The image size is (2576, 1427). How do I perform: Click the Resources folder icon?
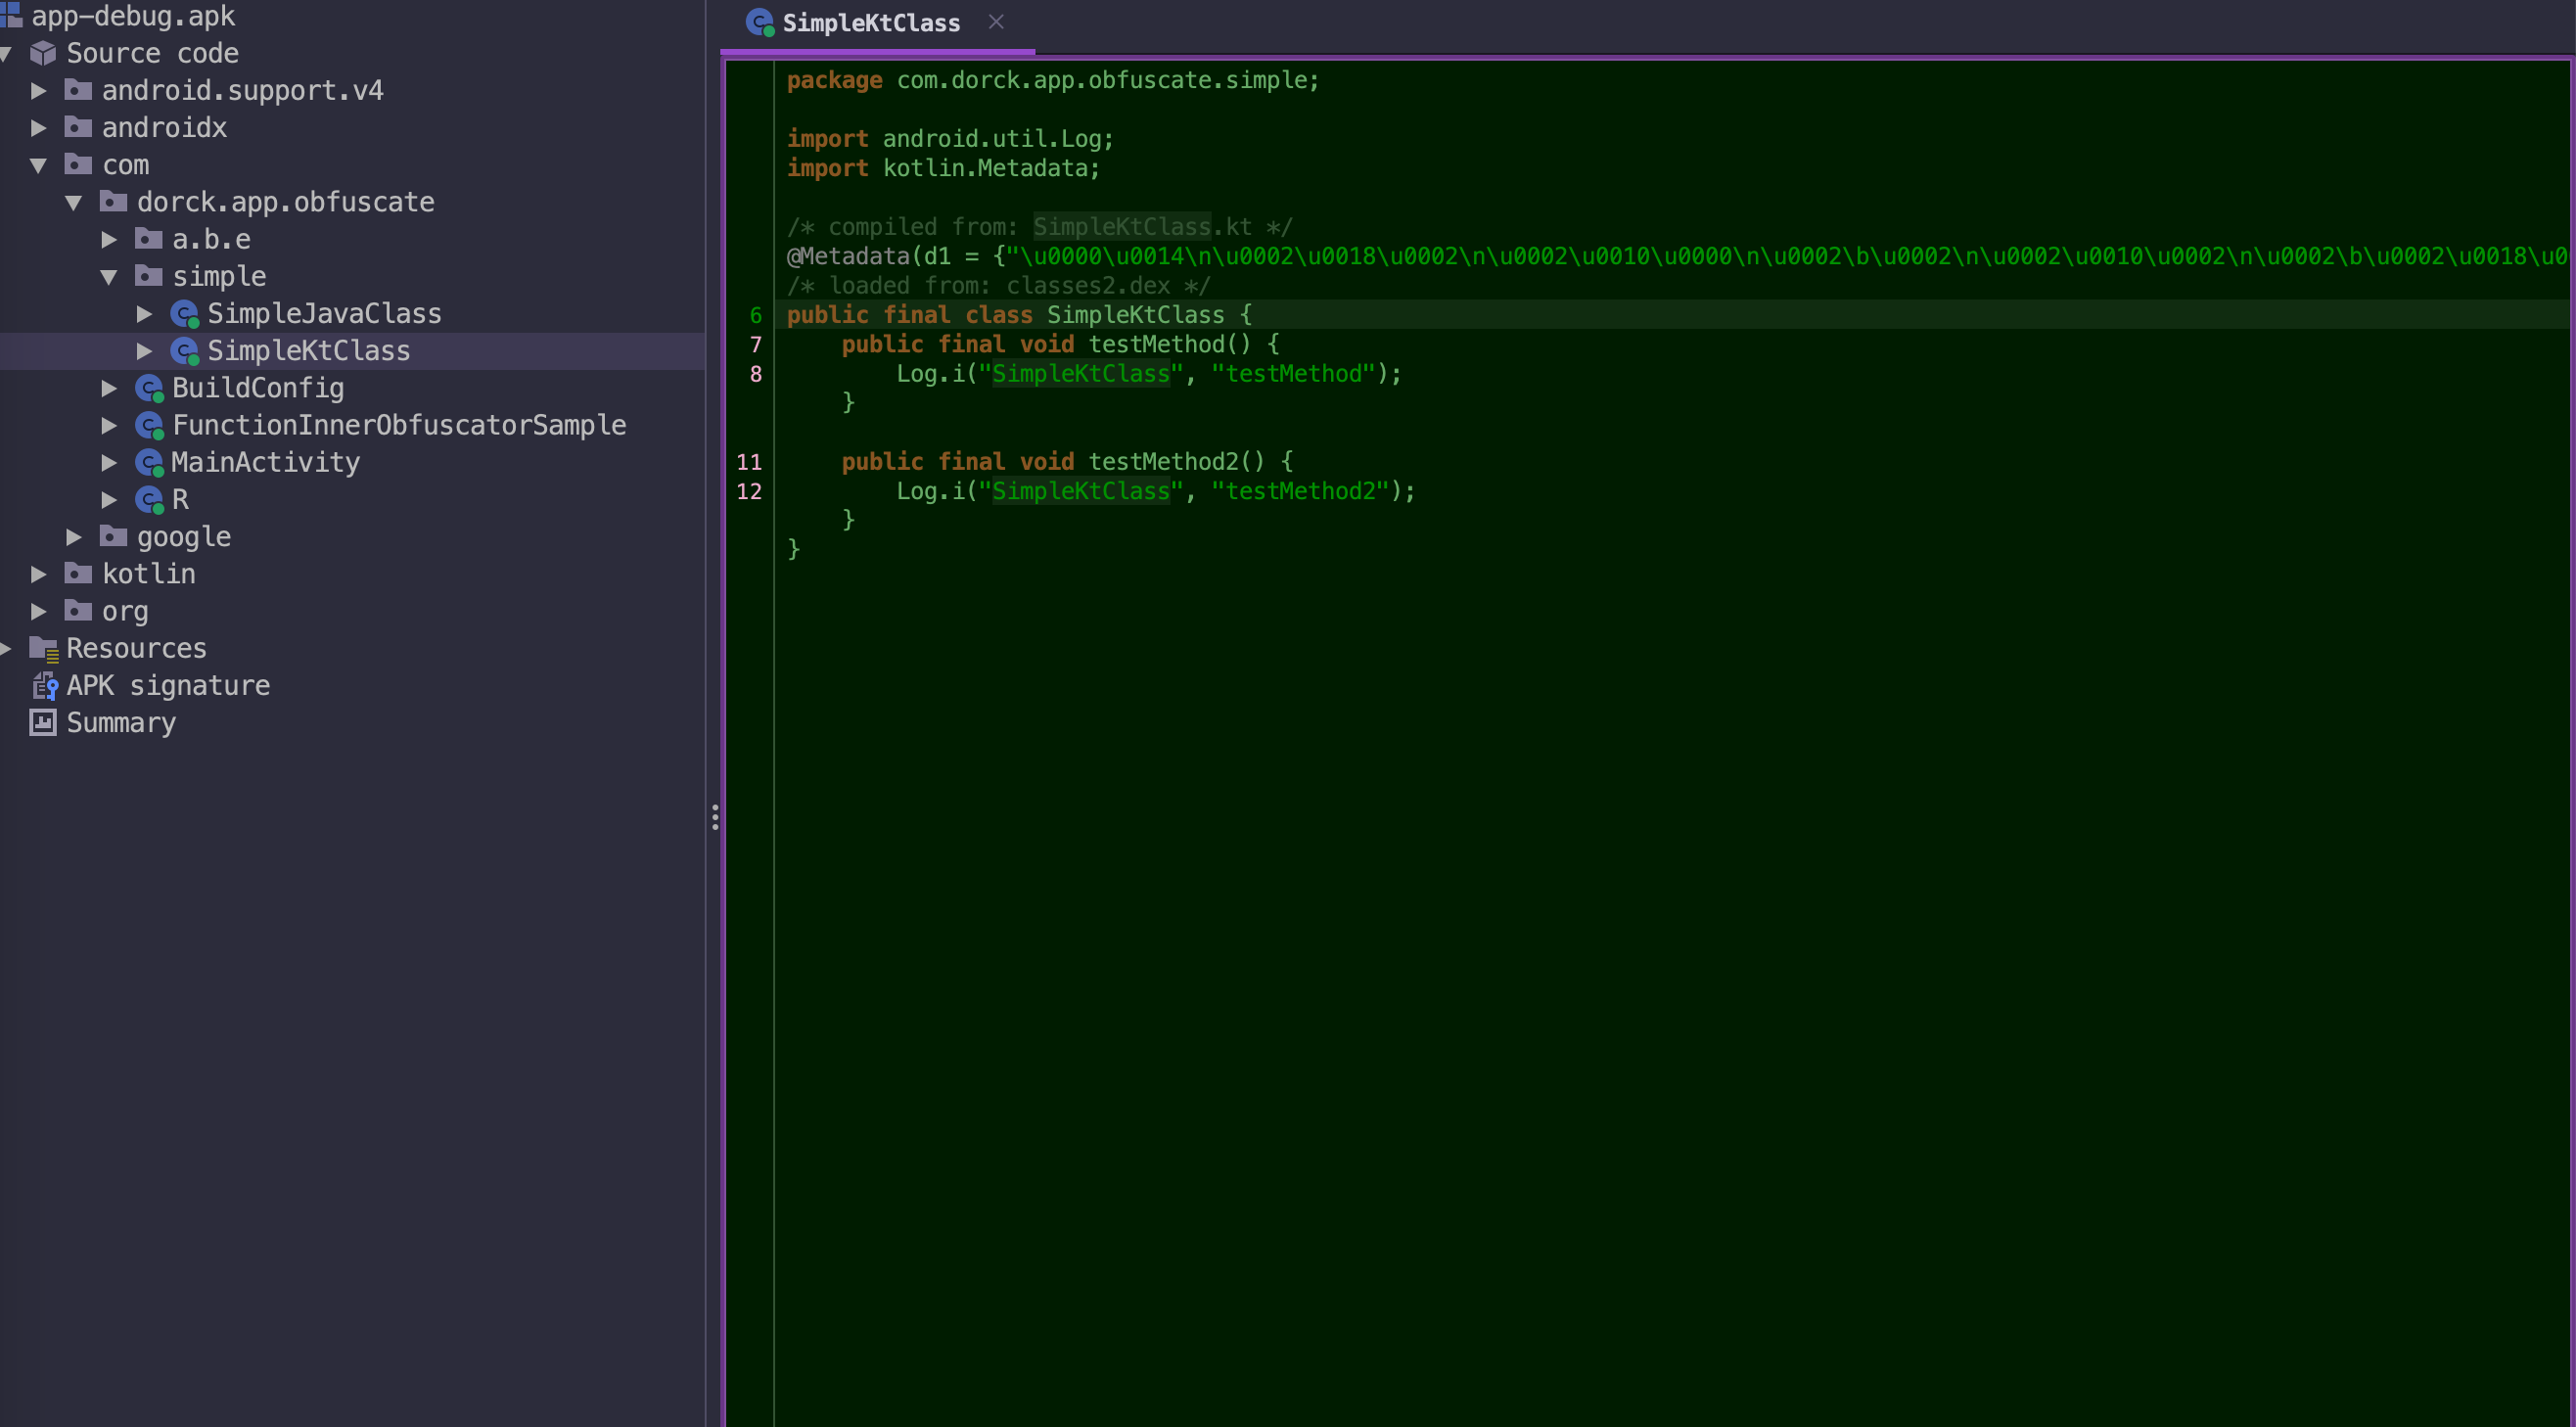[44, 649]
